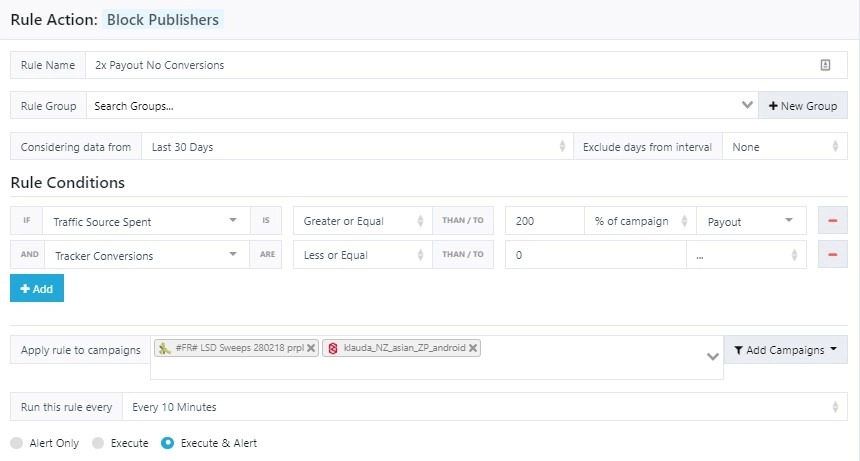
Task: Click the klauda_NZ campaign red icon
Action: coord(332,348)
